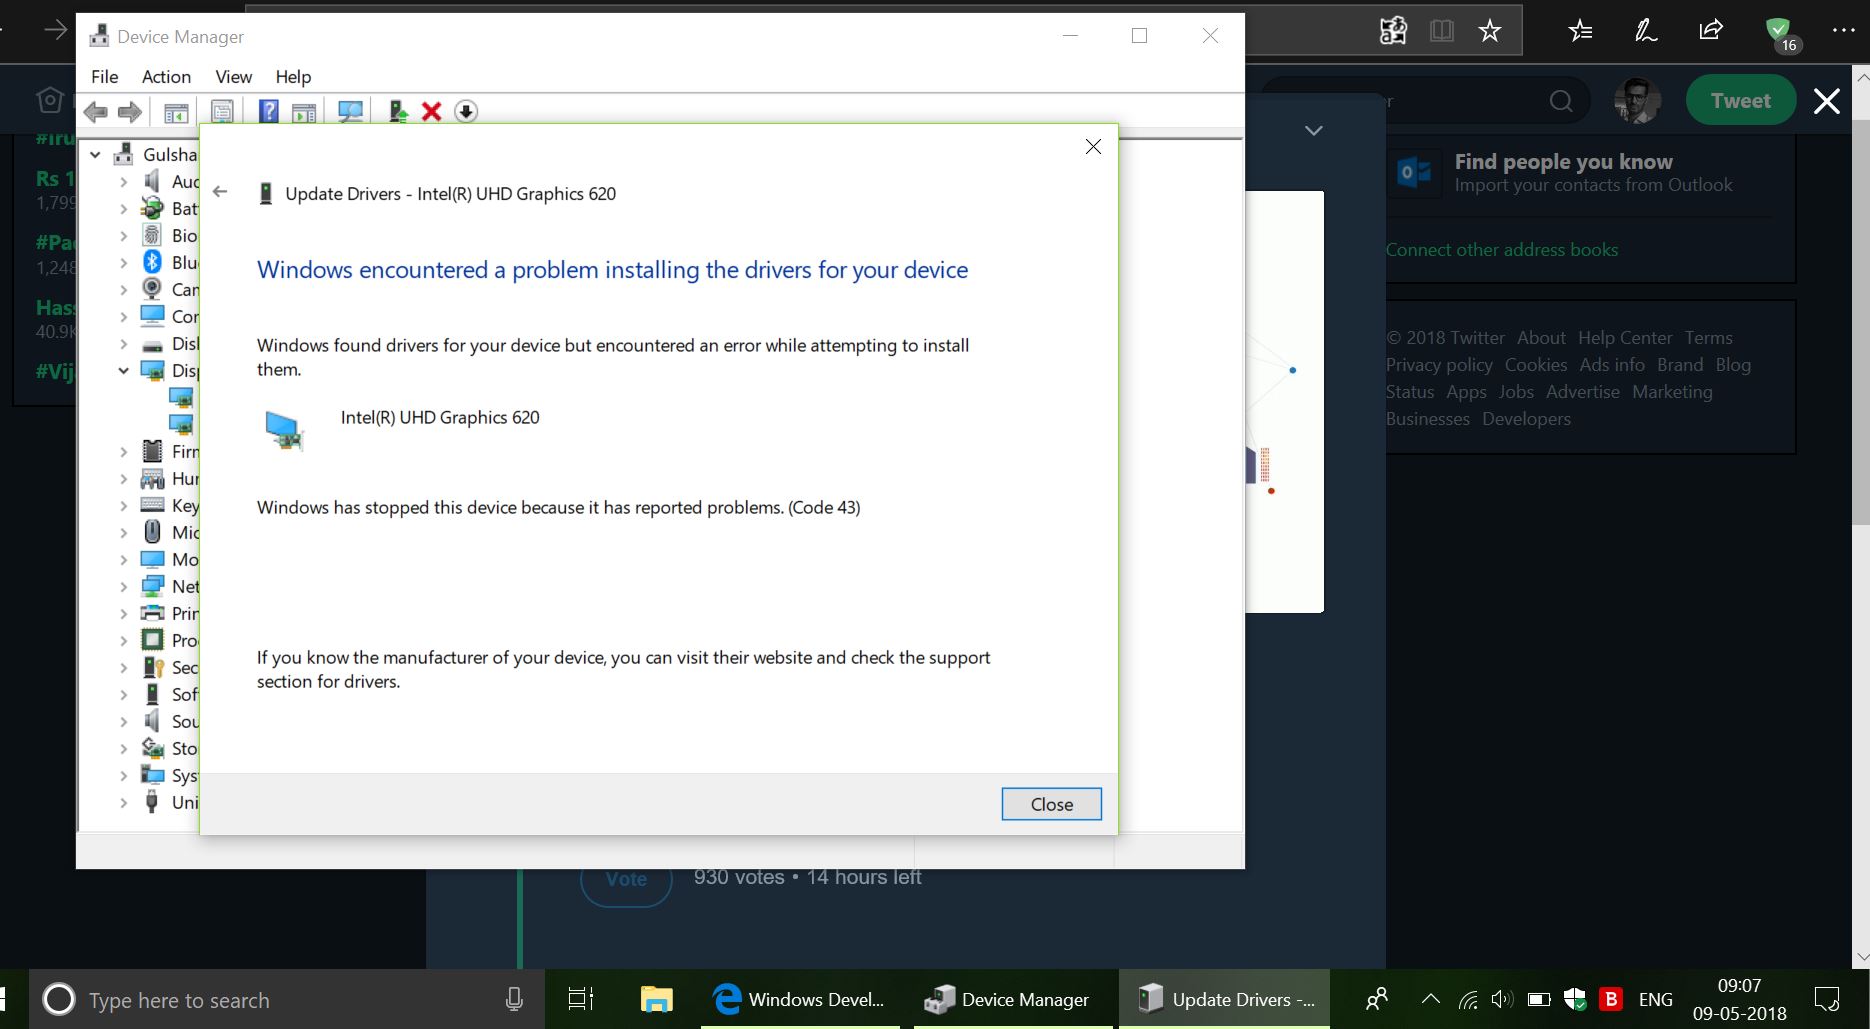
Task: Select the printer category icon in device tree
Action: point(152,613)
